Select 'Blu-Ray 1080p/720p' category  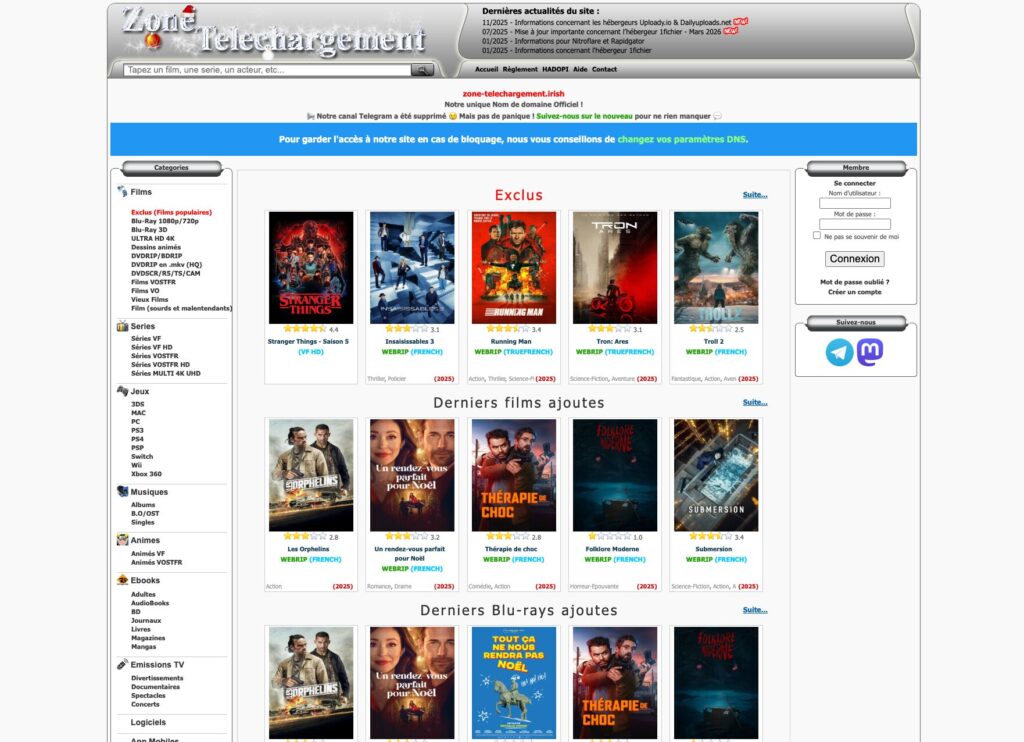165,221
